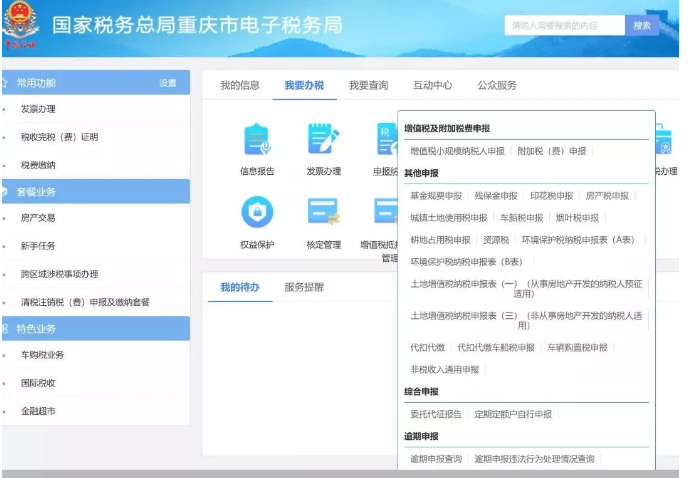Select 资源税 entry
This screenshot has height=478, width=689.
tap(496, 240)
